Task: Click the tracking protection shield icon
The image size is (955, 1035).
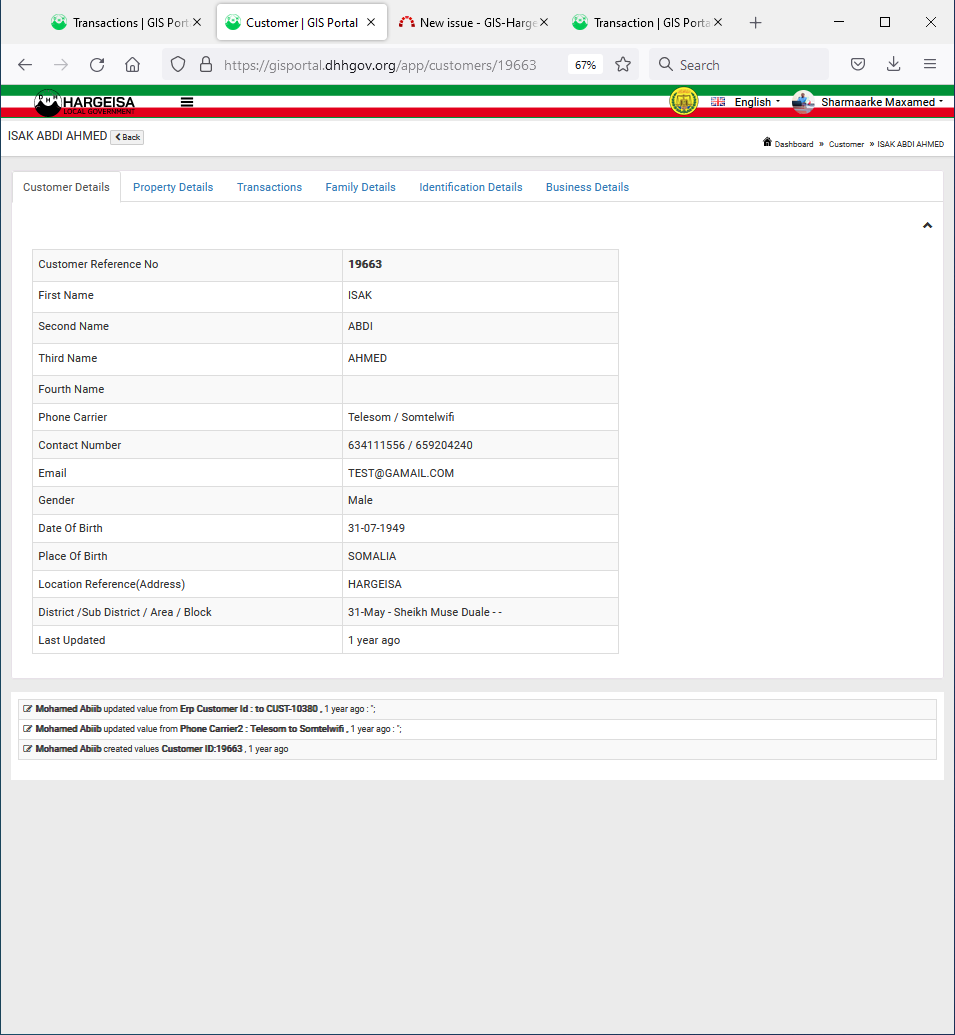Action: (x=178, y=65)
